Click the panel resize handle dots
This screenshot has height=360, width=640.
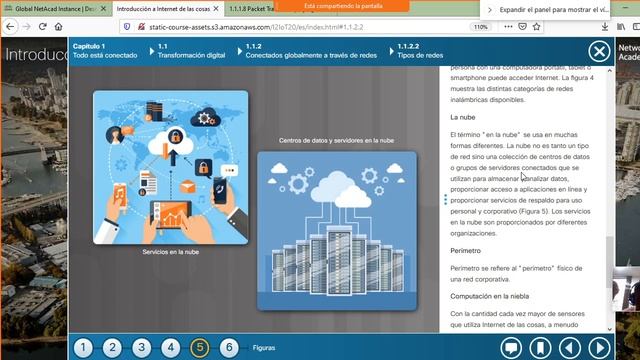[445, 200]
